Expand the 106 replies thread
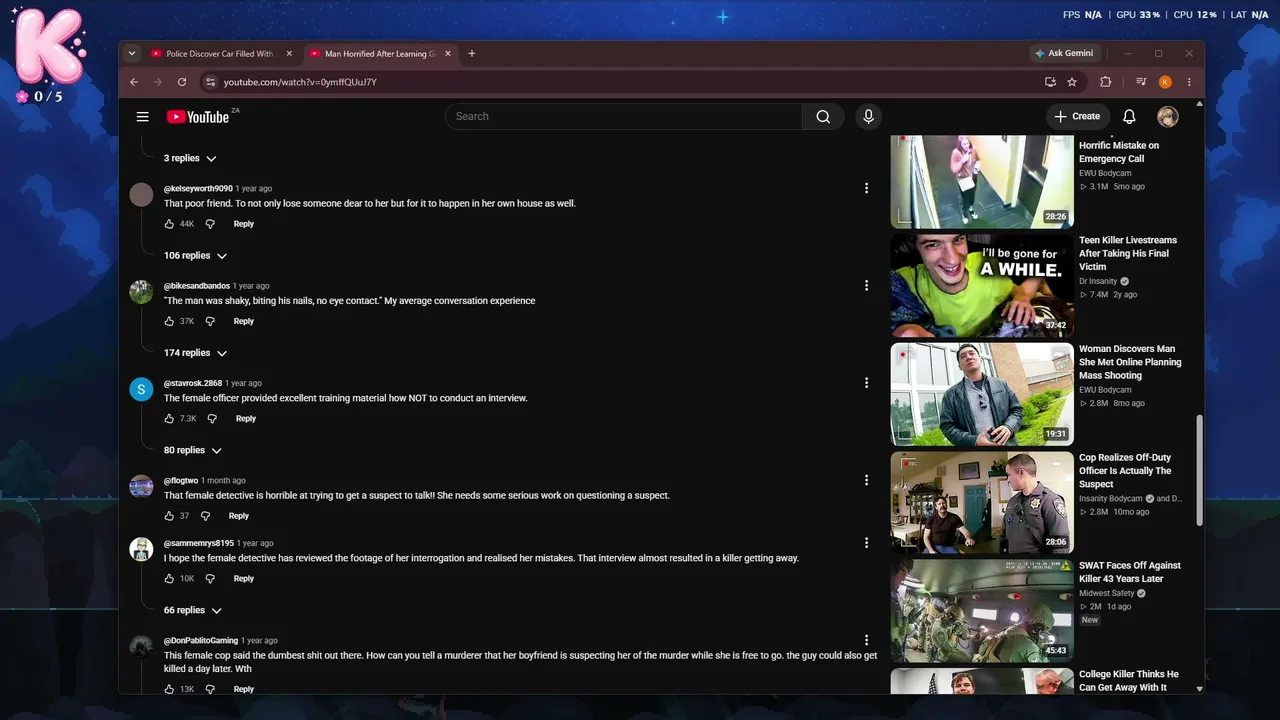Viewport: 1280px width, 720px height. [x=196, y=256]
